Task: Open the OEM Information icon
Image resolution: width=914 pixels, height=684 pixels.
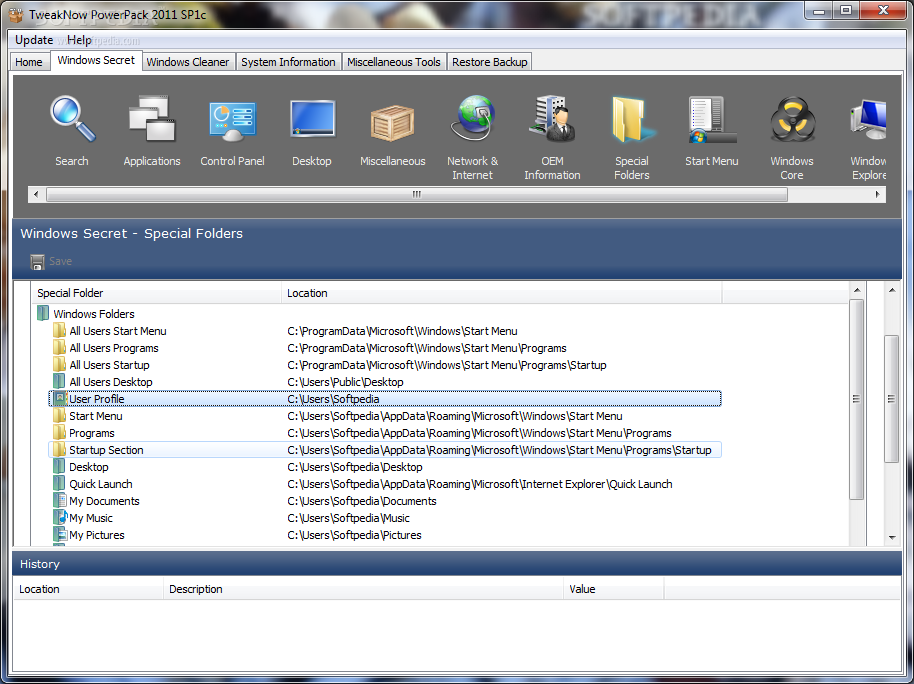Action: [552, 119]
